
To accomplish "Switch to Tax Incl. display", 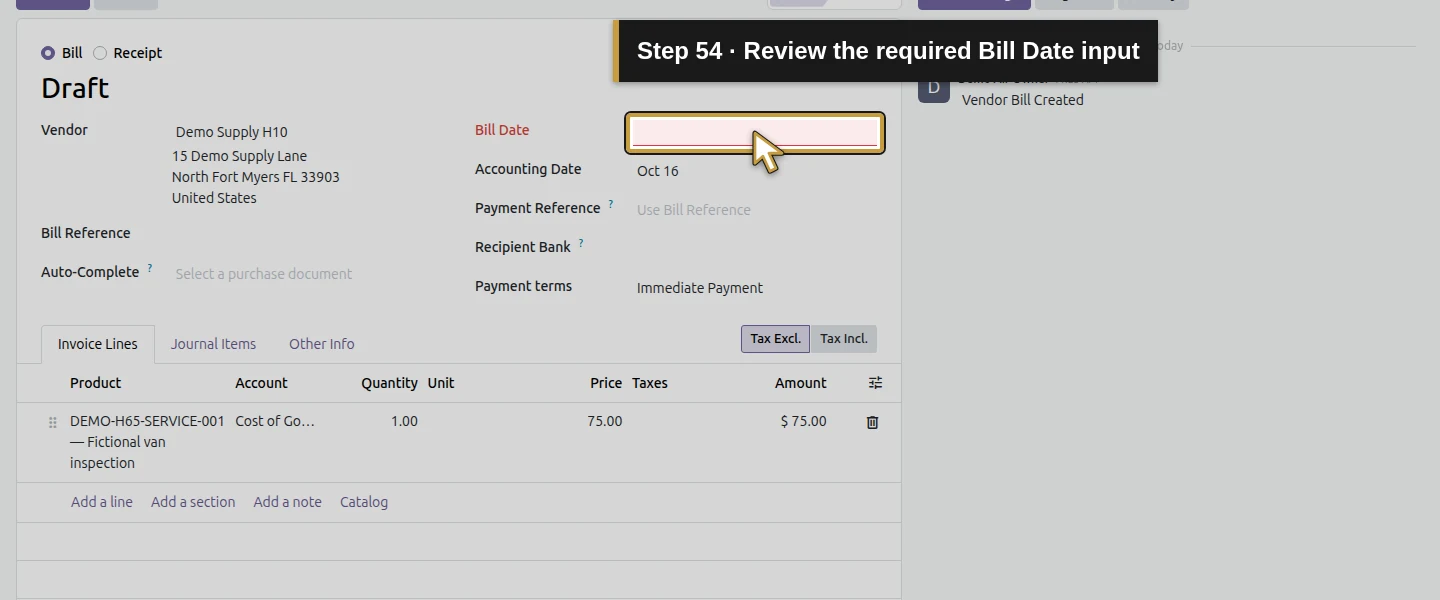I will click(843, 339).
